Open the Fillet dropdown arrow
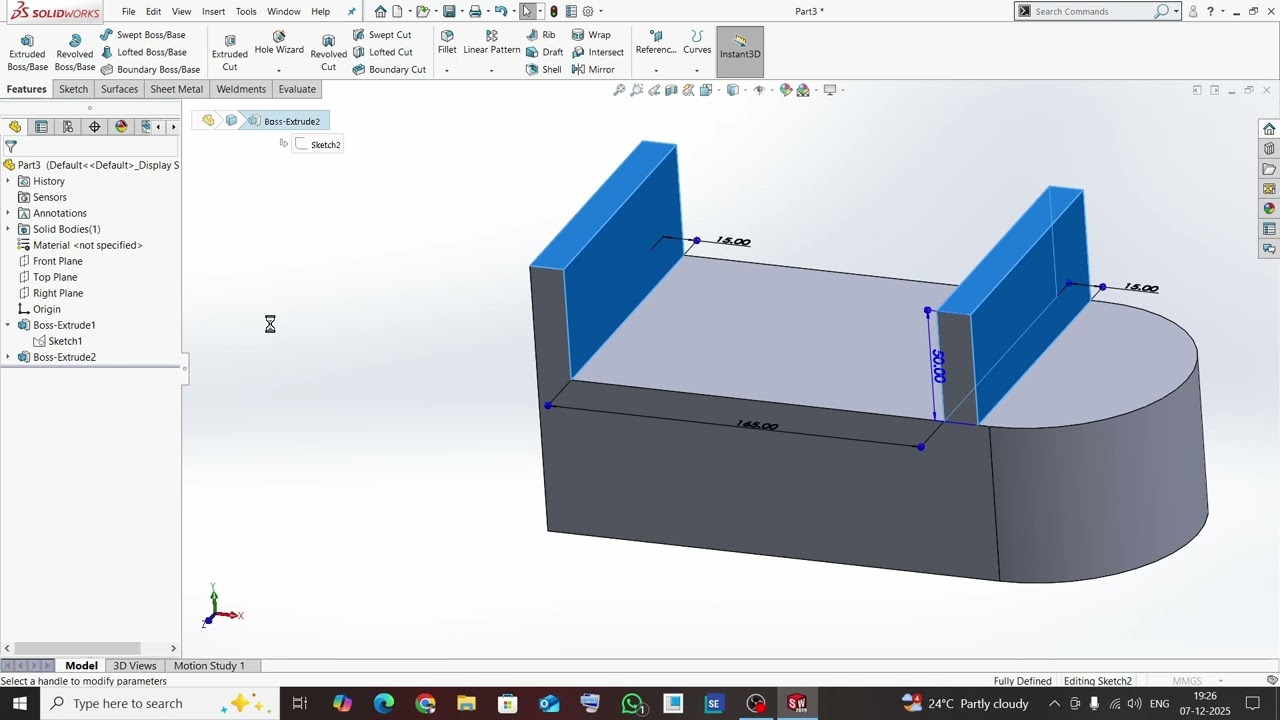1280x720 pixels. pos(447,71)
